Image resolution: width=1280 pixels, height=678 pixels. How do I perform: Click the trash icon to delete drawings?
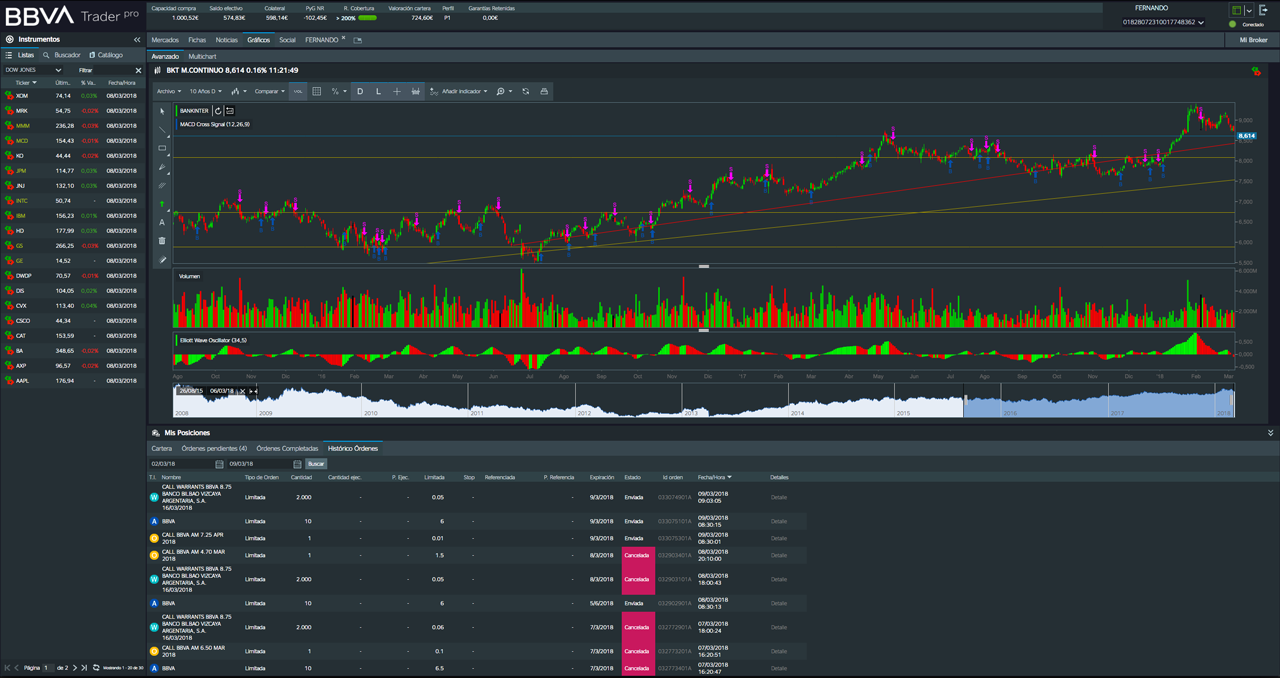point(162,241)
